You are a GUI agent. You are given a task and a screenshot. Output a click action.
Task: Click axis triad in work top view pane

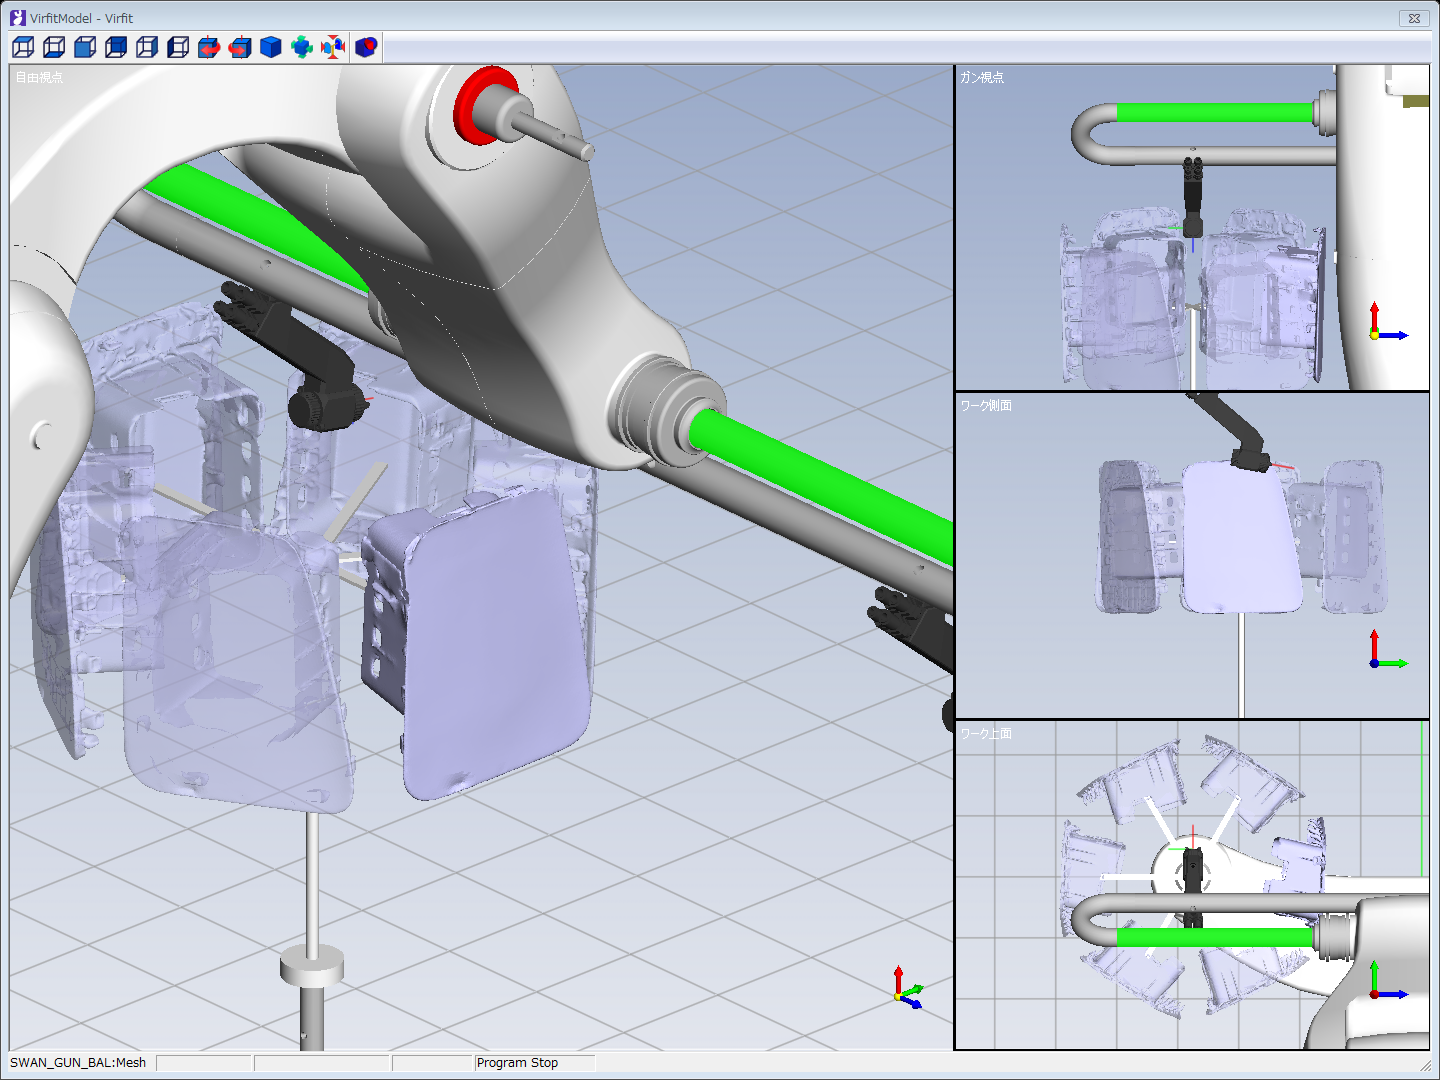[1387, 981]
